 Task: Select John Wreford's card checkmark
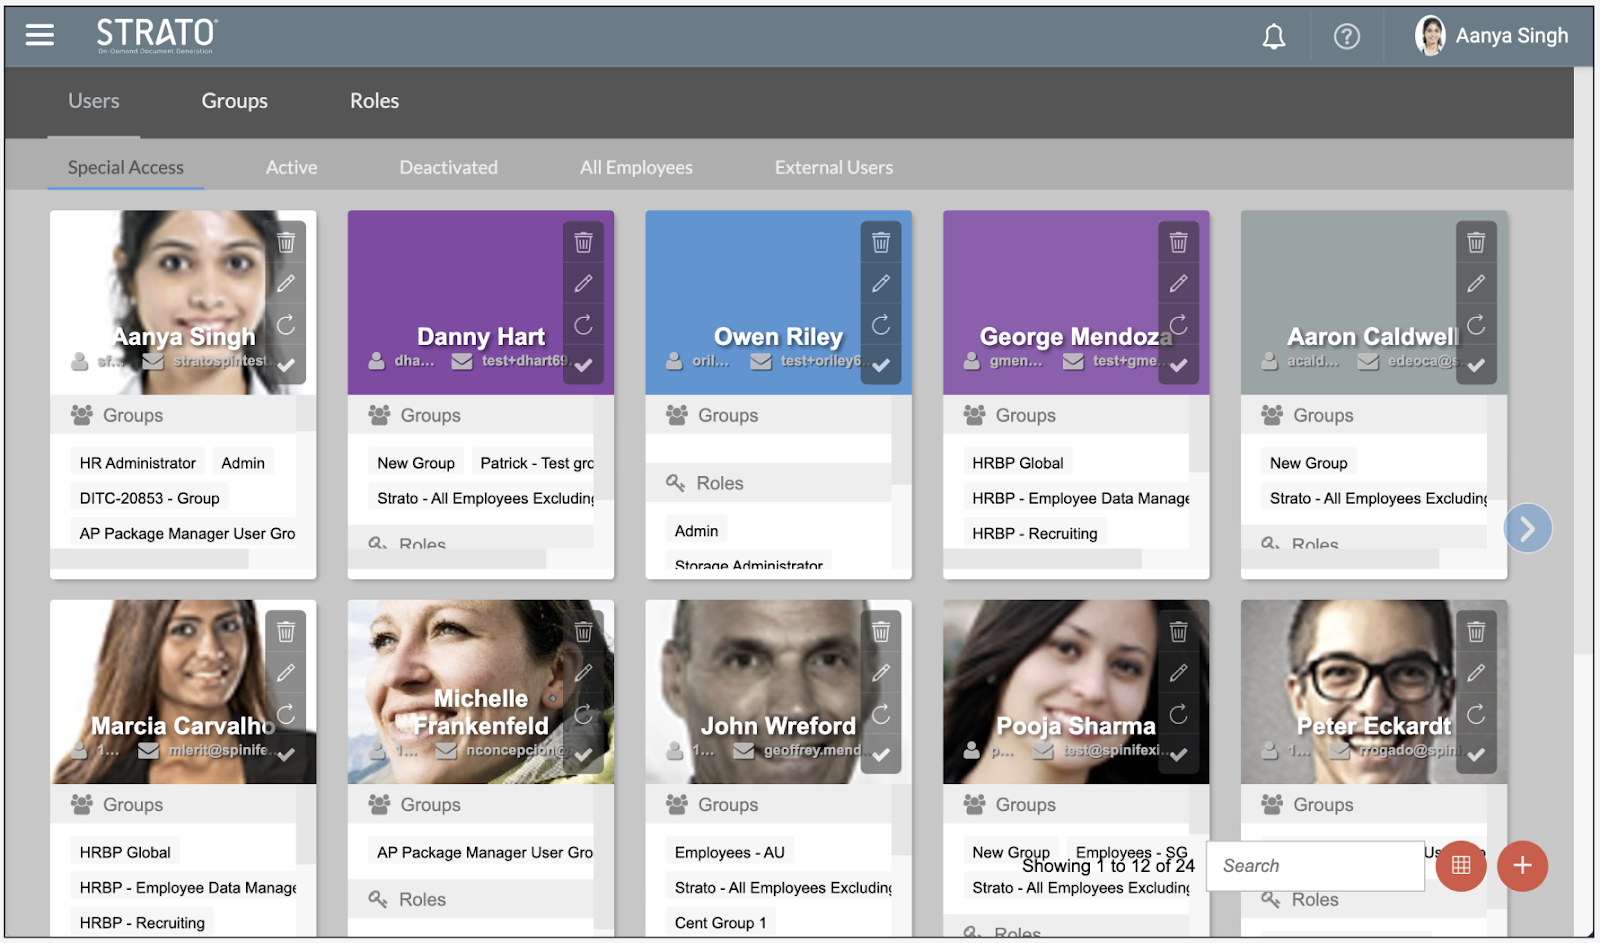point(880,755)
